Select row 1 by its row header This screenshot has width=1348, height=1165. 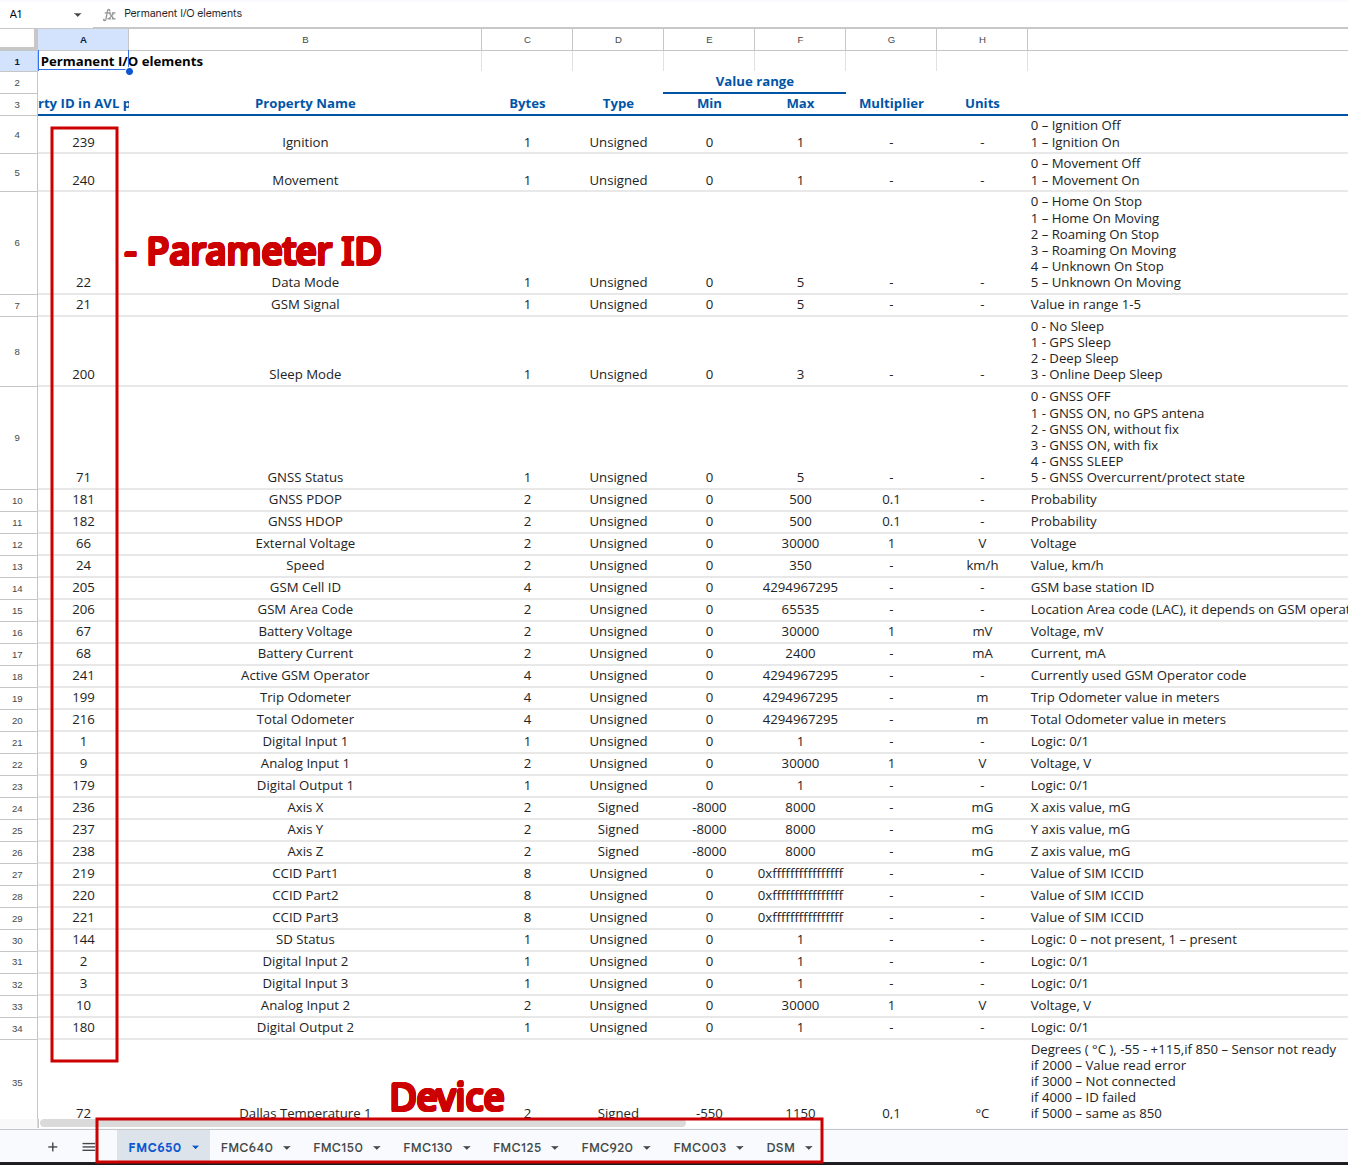[18, 62]
